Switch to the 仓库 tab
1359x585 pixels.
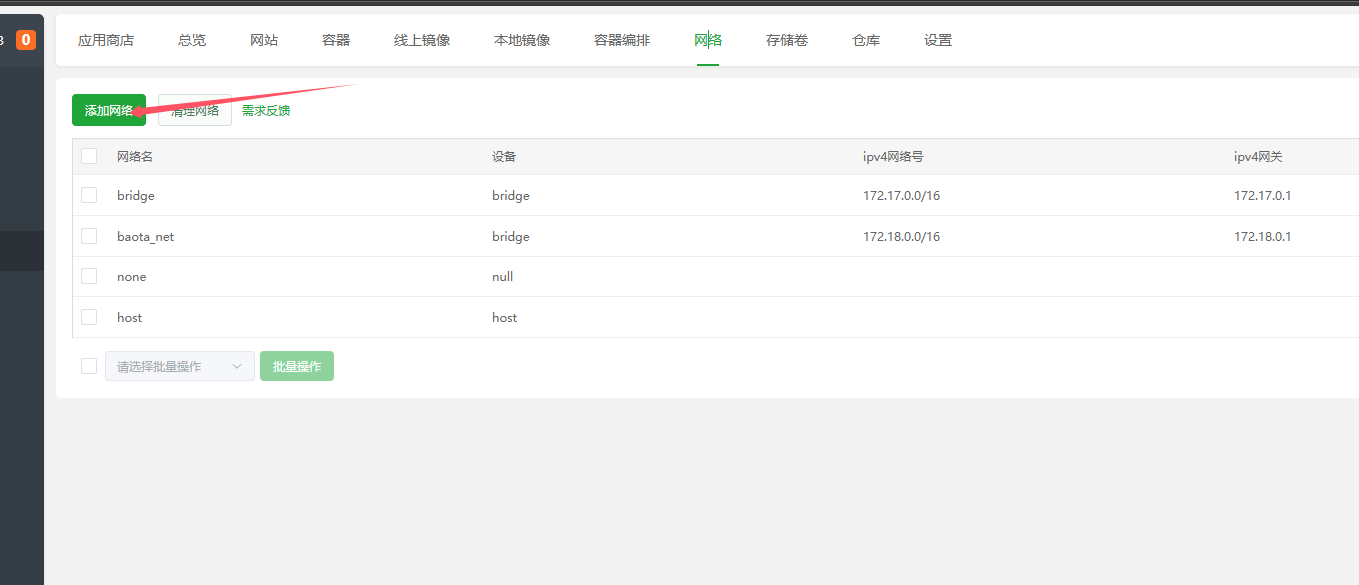coord(866,40)
